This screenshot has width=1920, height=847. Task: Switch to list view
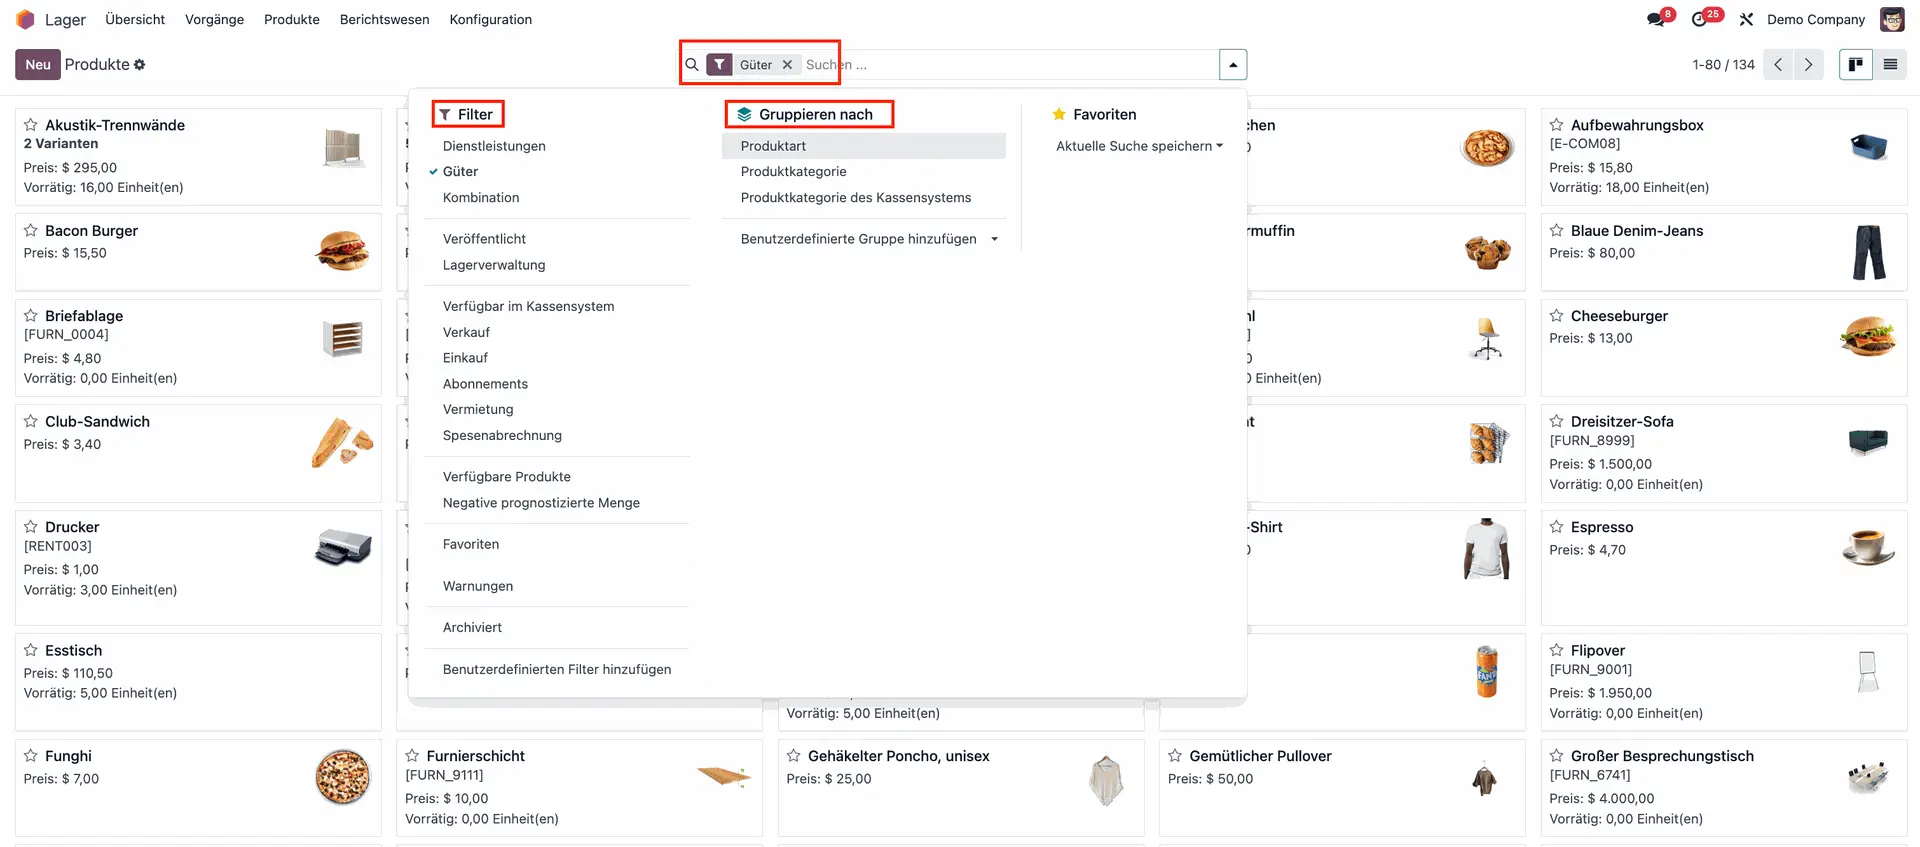click(x=1890, y=65)
